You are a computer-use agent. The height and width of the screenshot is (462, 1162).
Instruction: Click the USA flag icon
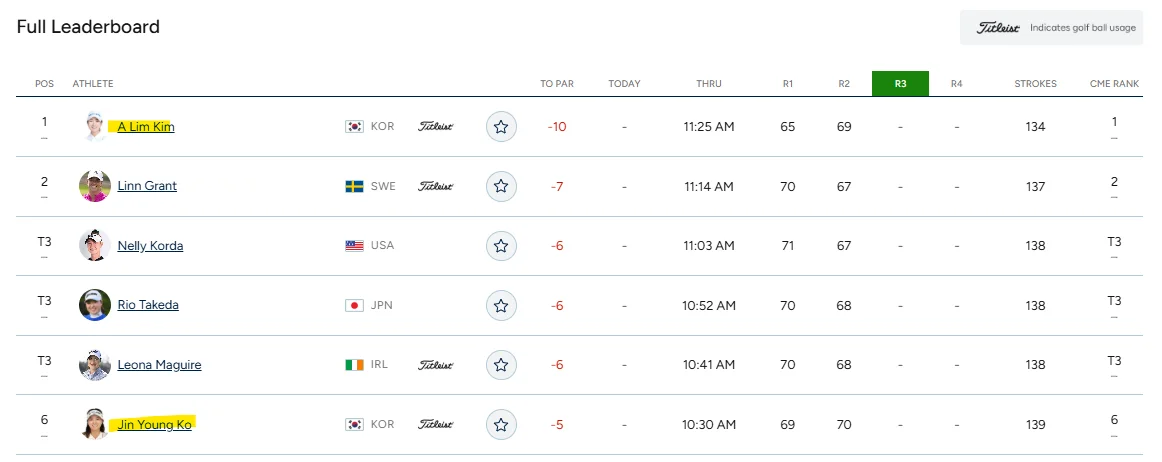click(354, 245)
